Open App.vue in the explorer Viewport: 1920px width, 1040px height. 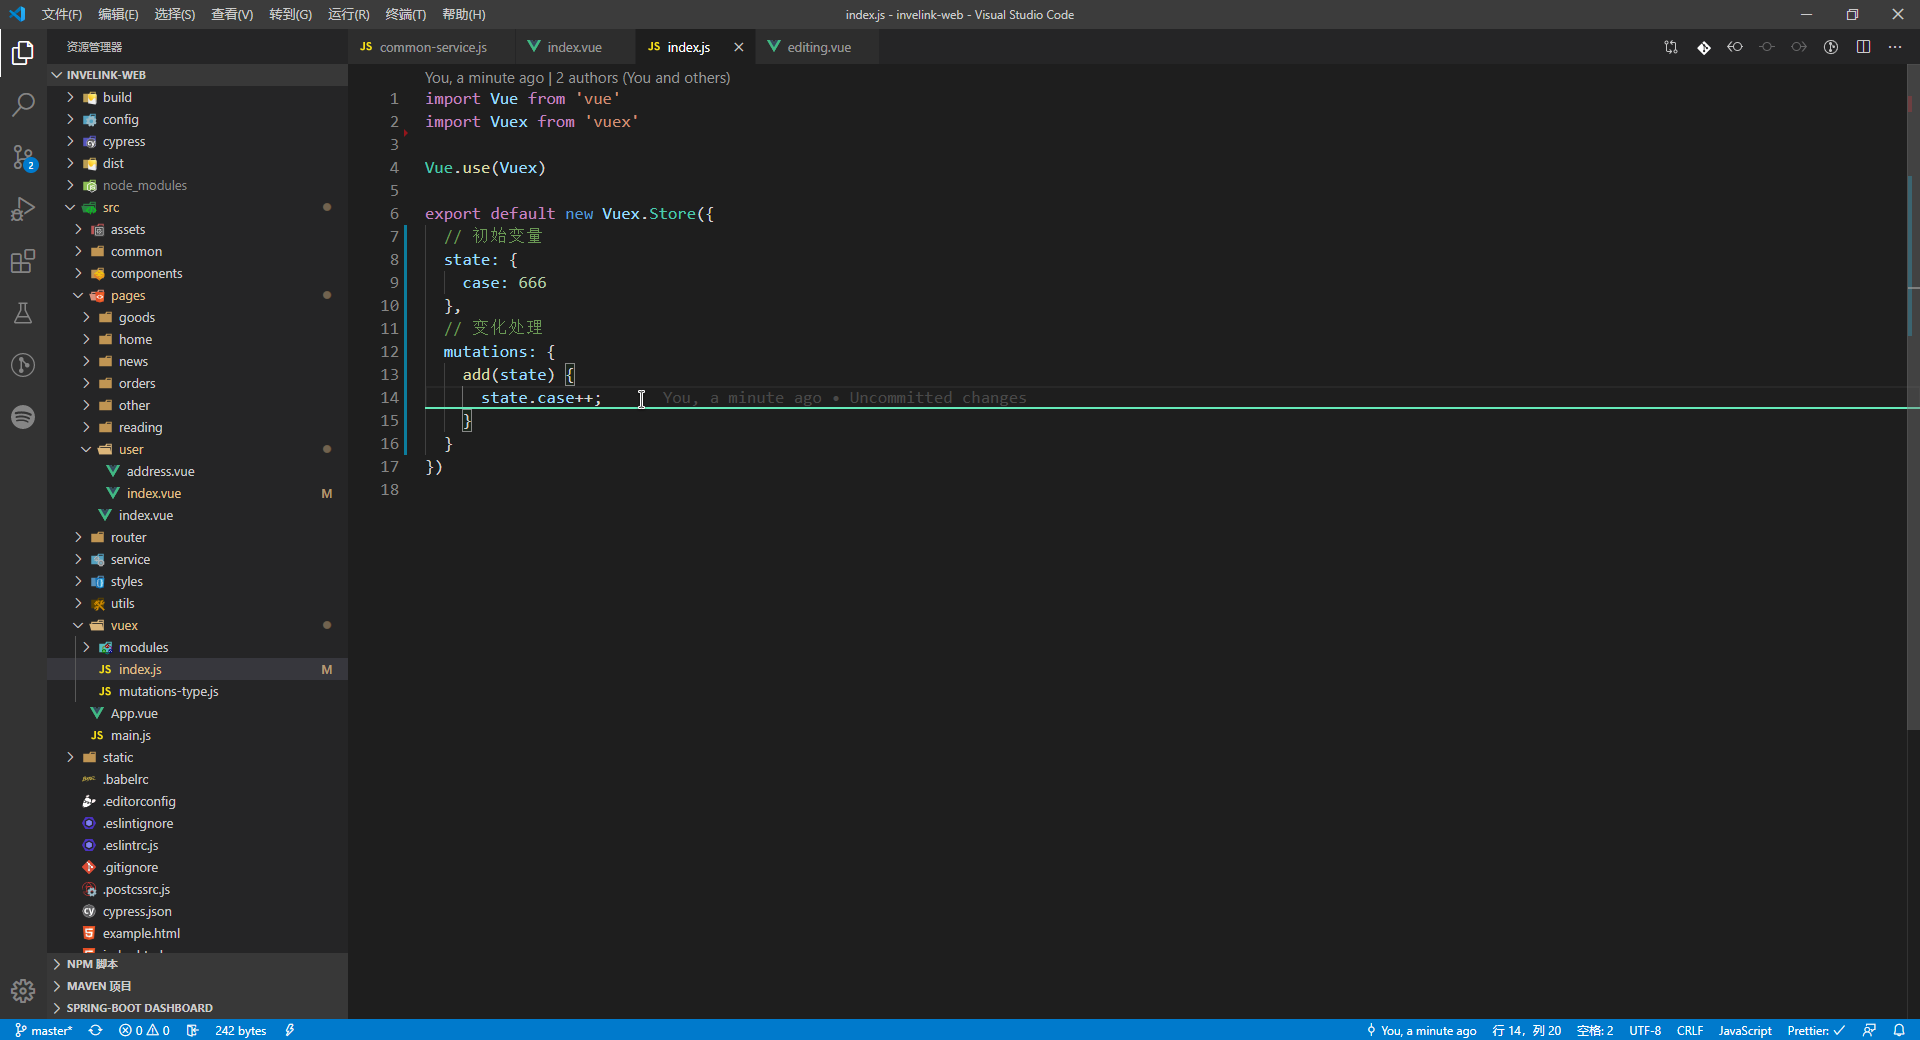134,713
